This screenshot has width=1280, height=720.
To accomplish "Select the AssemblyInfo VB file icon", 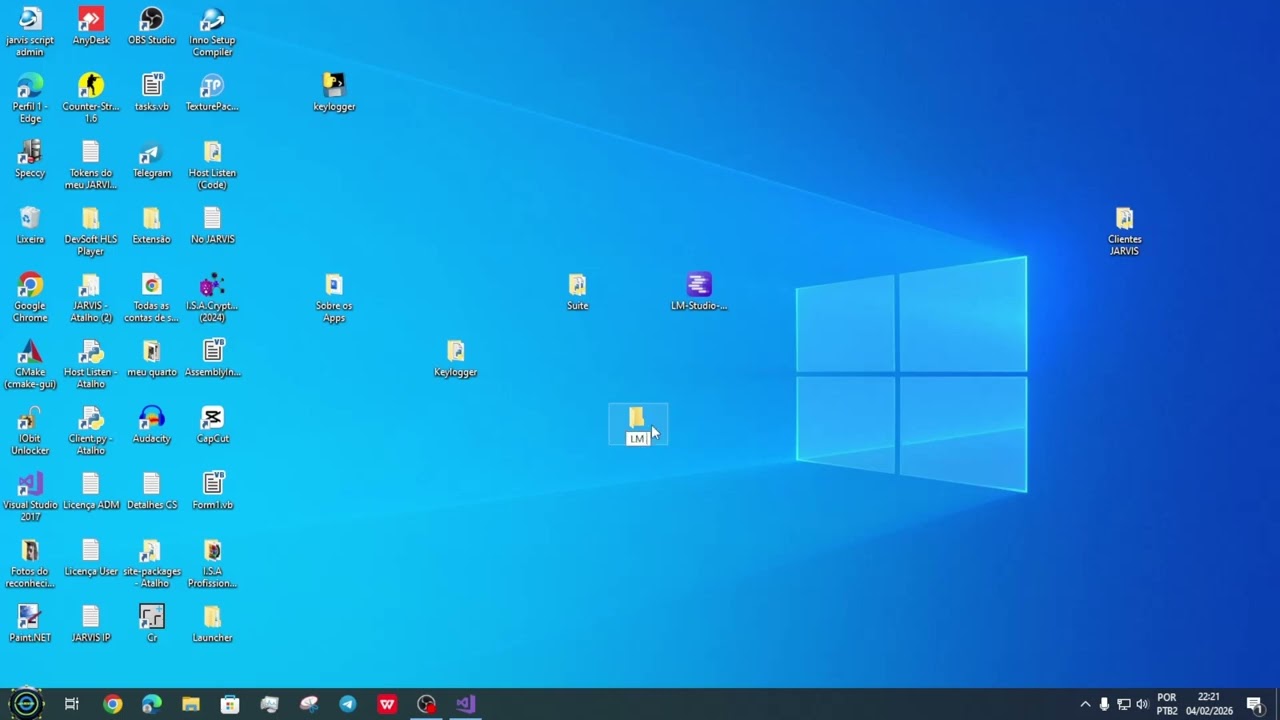I will coord(212,358).
